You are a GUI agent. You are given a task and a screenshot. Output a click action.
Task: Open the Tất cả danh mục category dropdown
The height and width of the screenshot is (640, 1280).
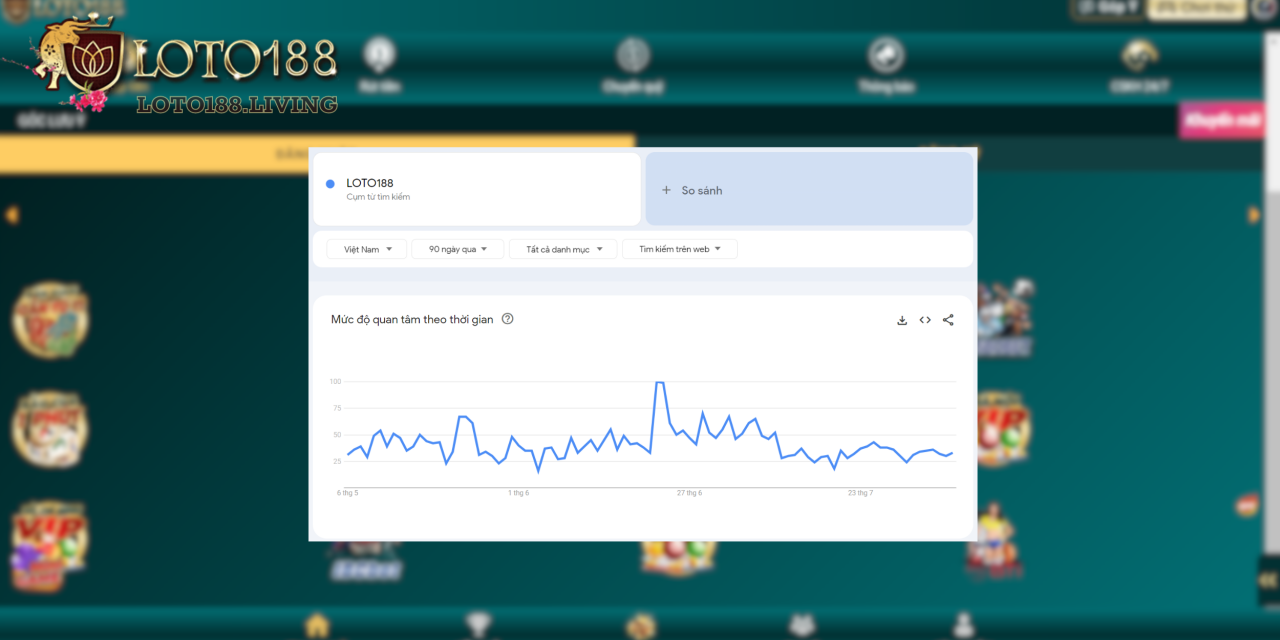pos(563,249)
